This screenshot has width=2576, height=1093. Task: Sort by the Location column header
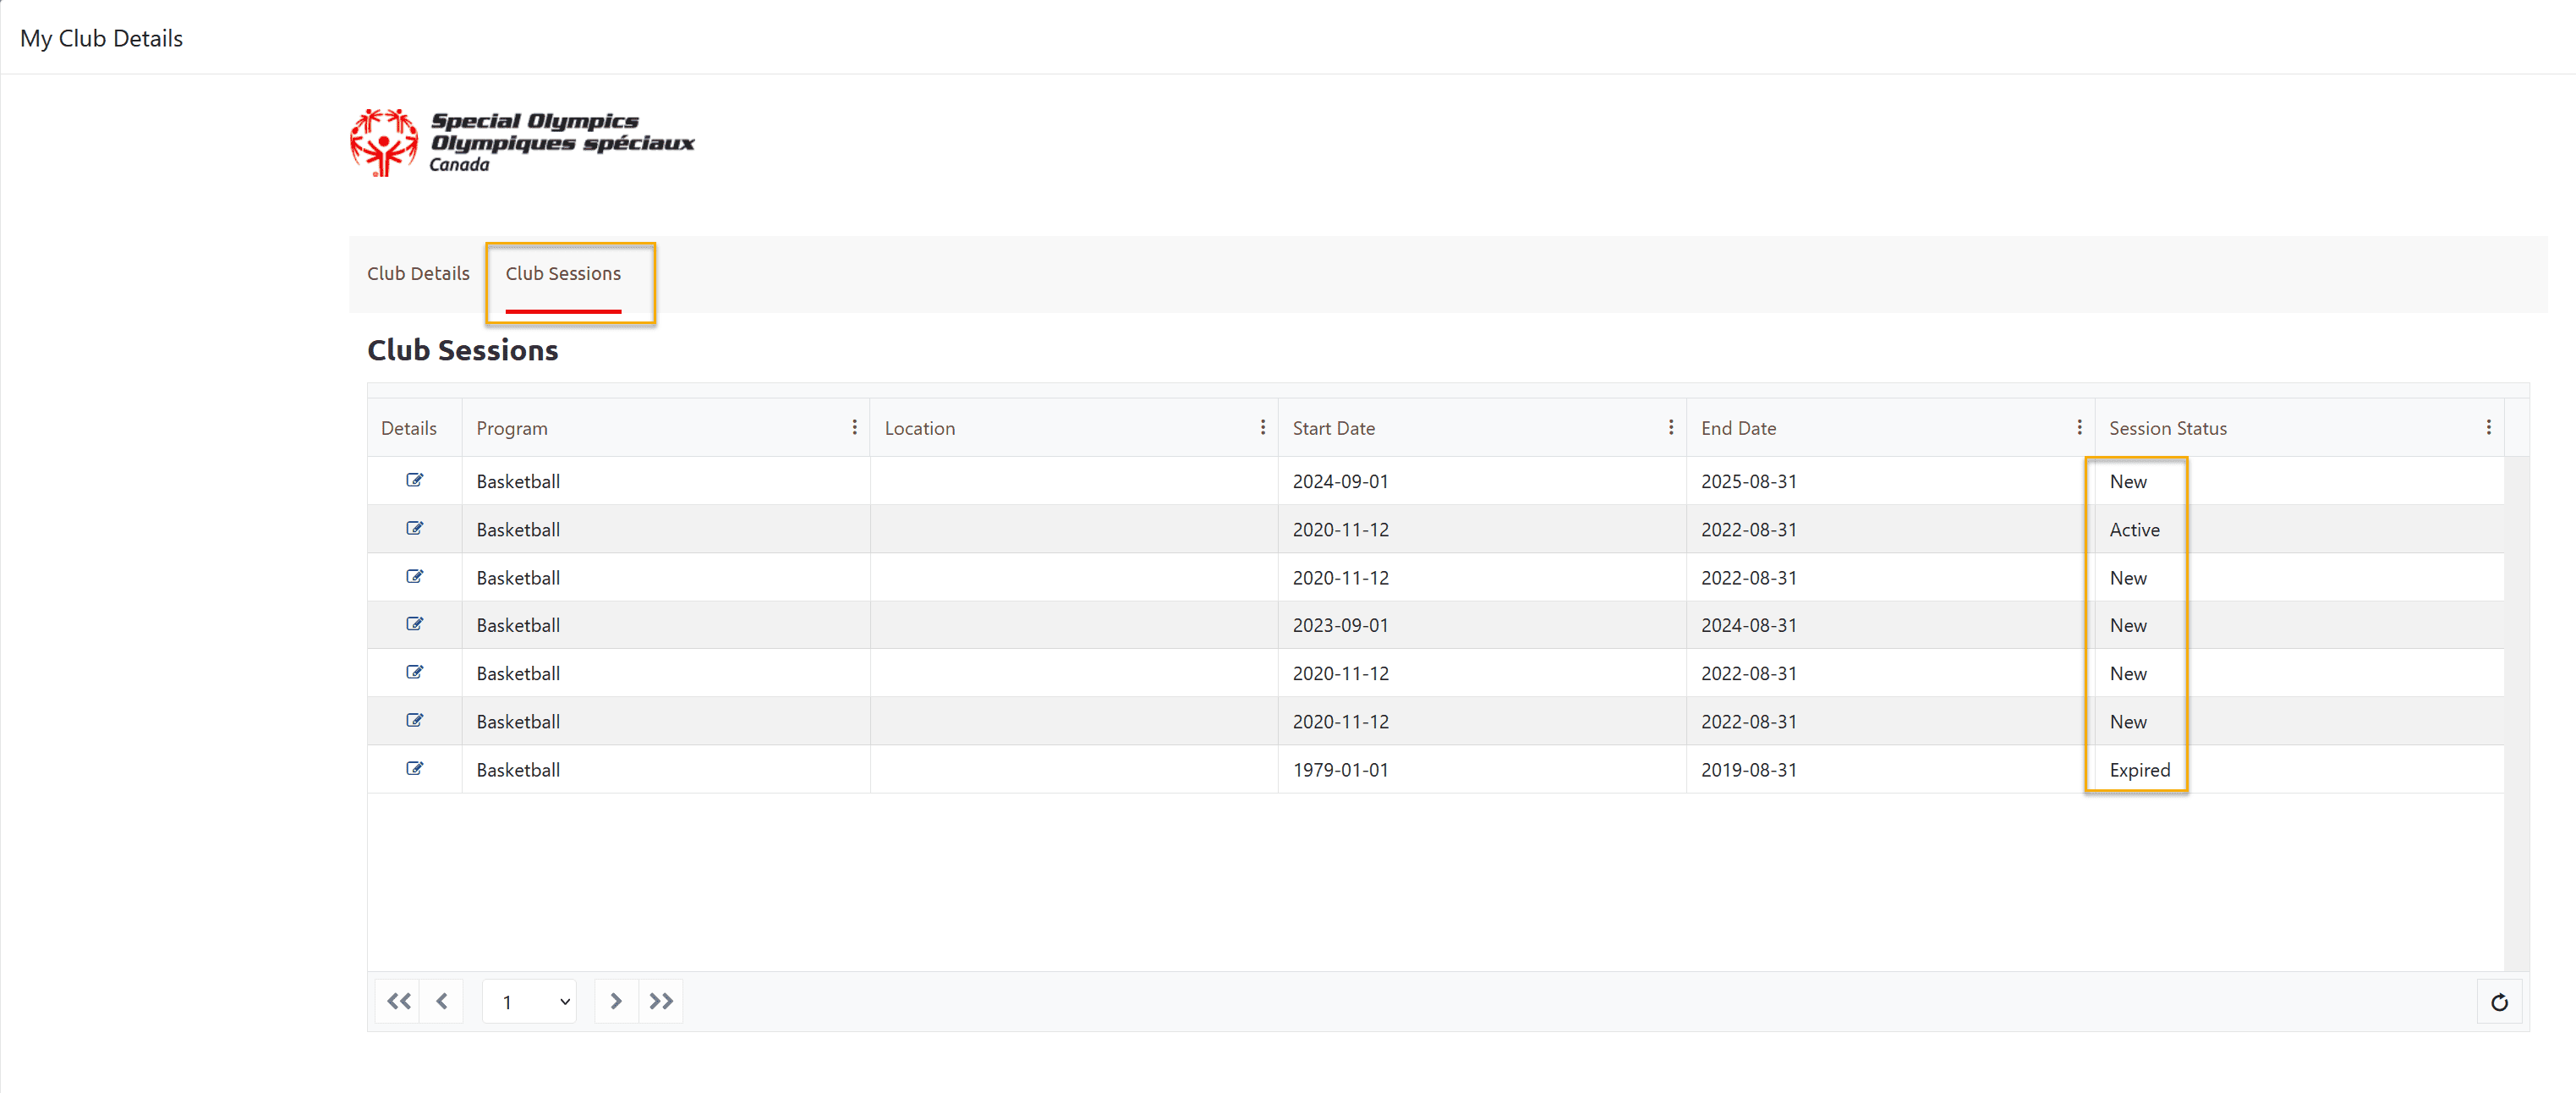click(x=919, y=428)
